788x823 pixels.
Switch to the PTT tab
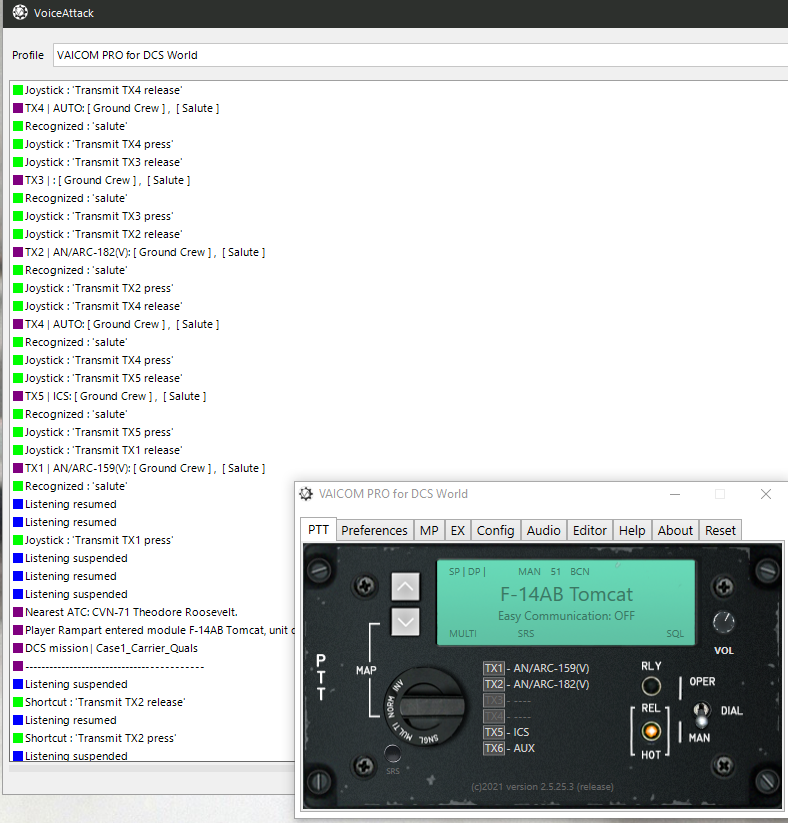[318, 530]
